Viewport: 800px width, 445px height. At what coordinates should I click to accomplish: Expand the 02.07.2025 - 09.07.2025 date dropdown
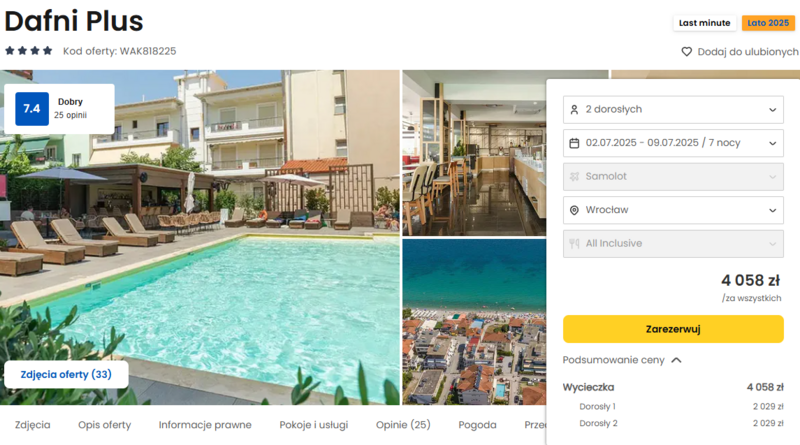coord(673,143)
